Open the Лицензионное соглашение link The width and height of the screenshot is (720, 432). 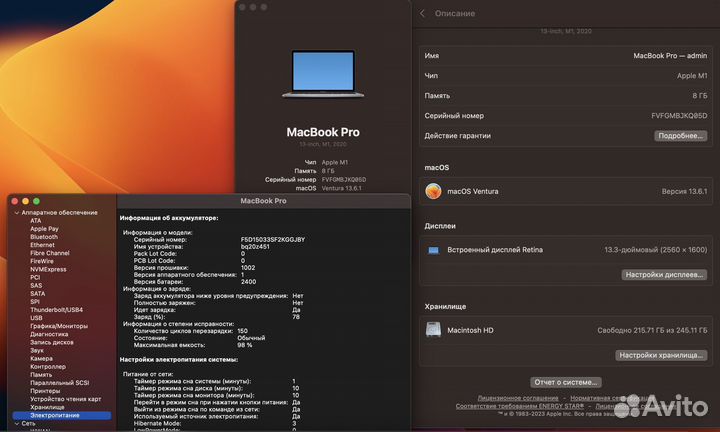(x=518, y=398)
